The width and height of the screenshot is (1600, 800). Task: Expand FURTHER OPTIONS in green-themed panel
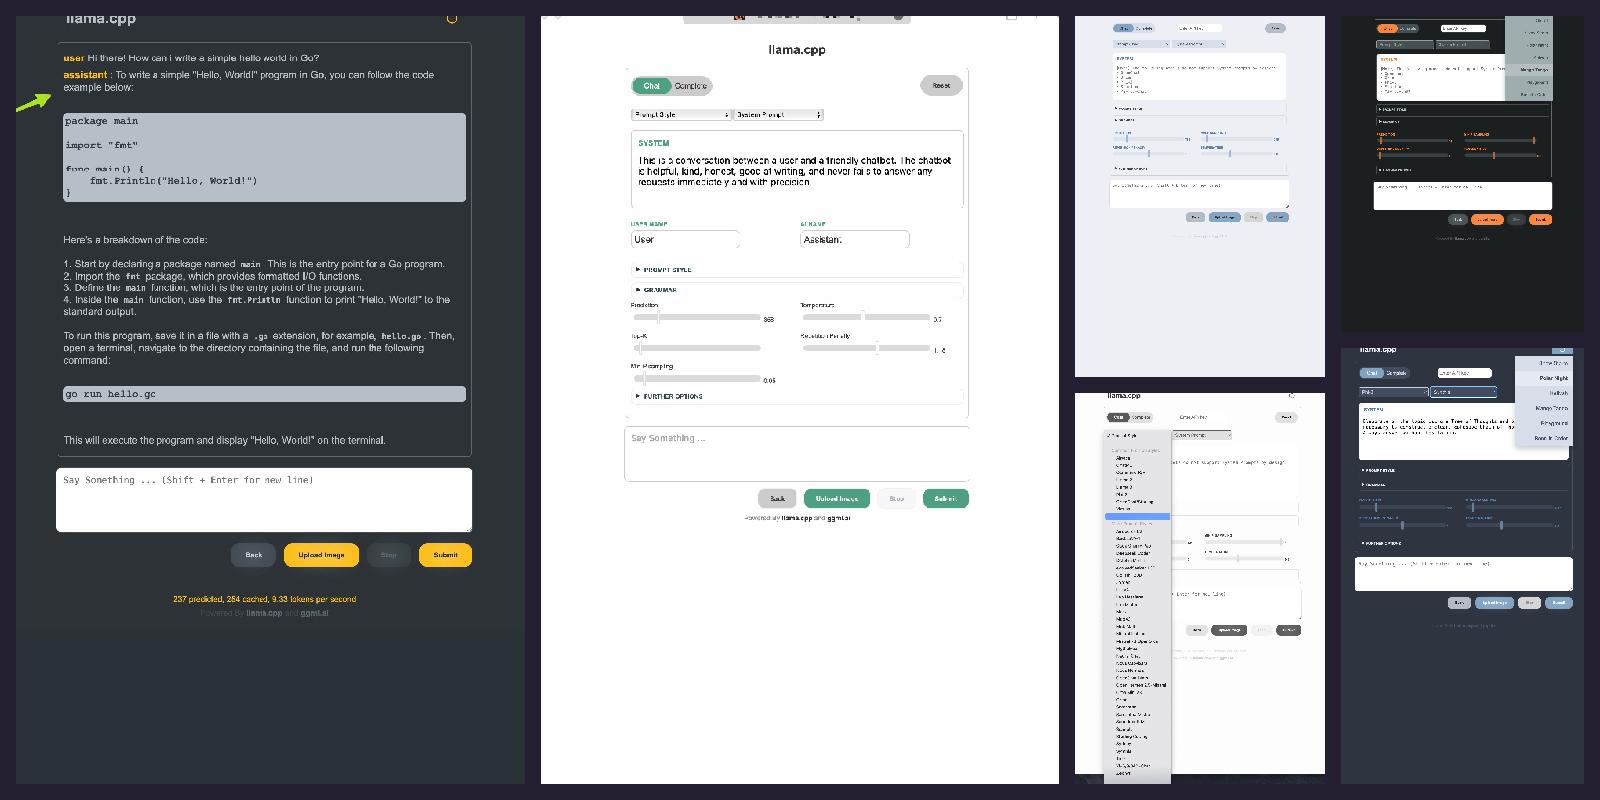click(x=797, y=397)
